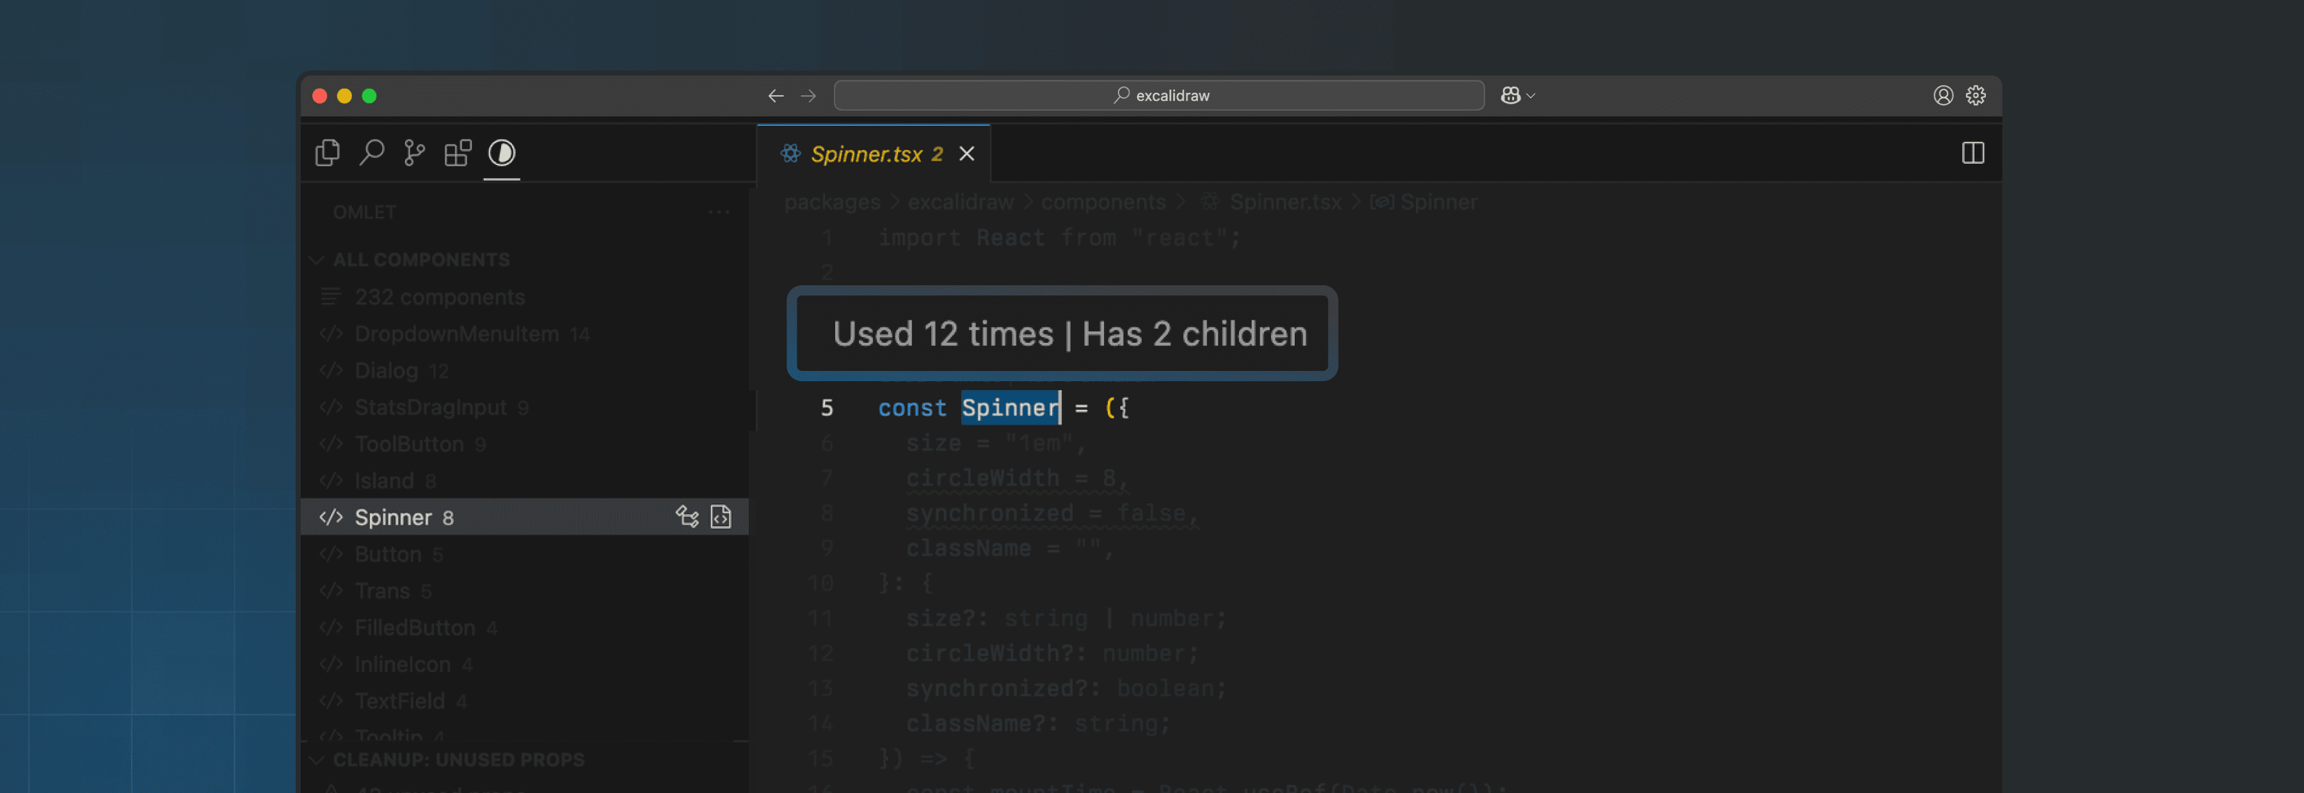Open the Accounts profile icon
Screen dimensions: 2304x793
point(1942,96)
